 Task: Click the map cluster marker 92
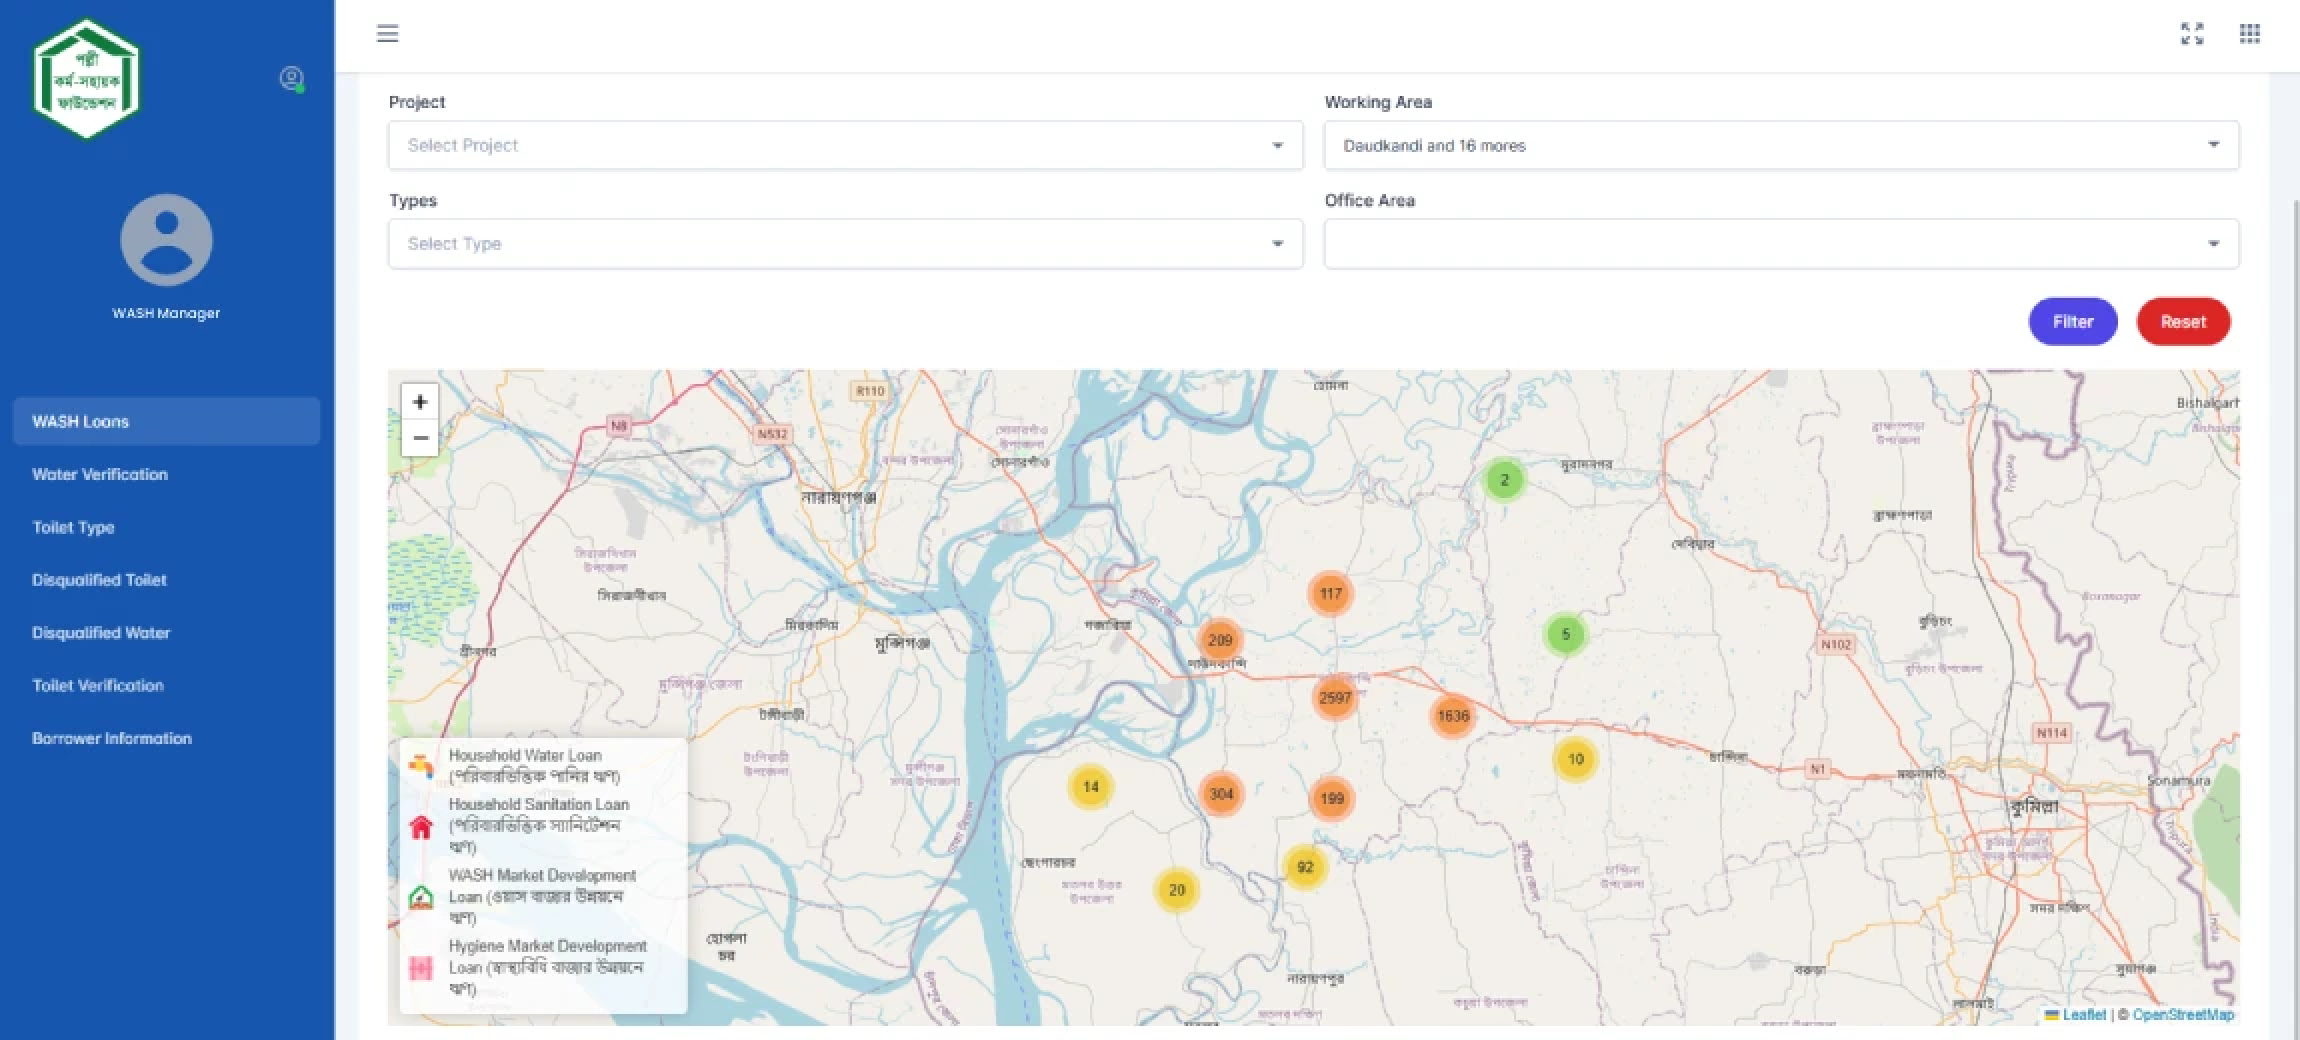pyautogui.click(x=1305, y=867)
